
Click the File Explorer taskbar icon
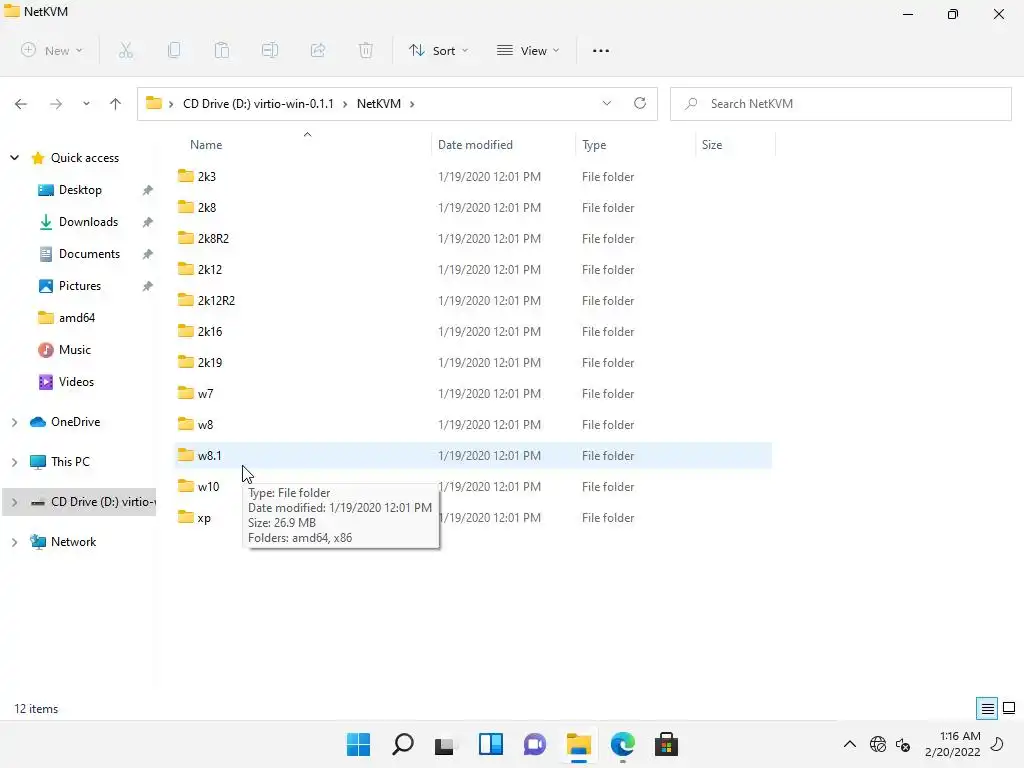tap(579, 744)
